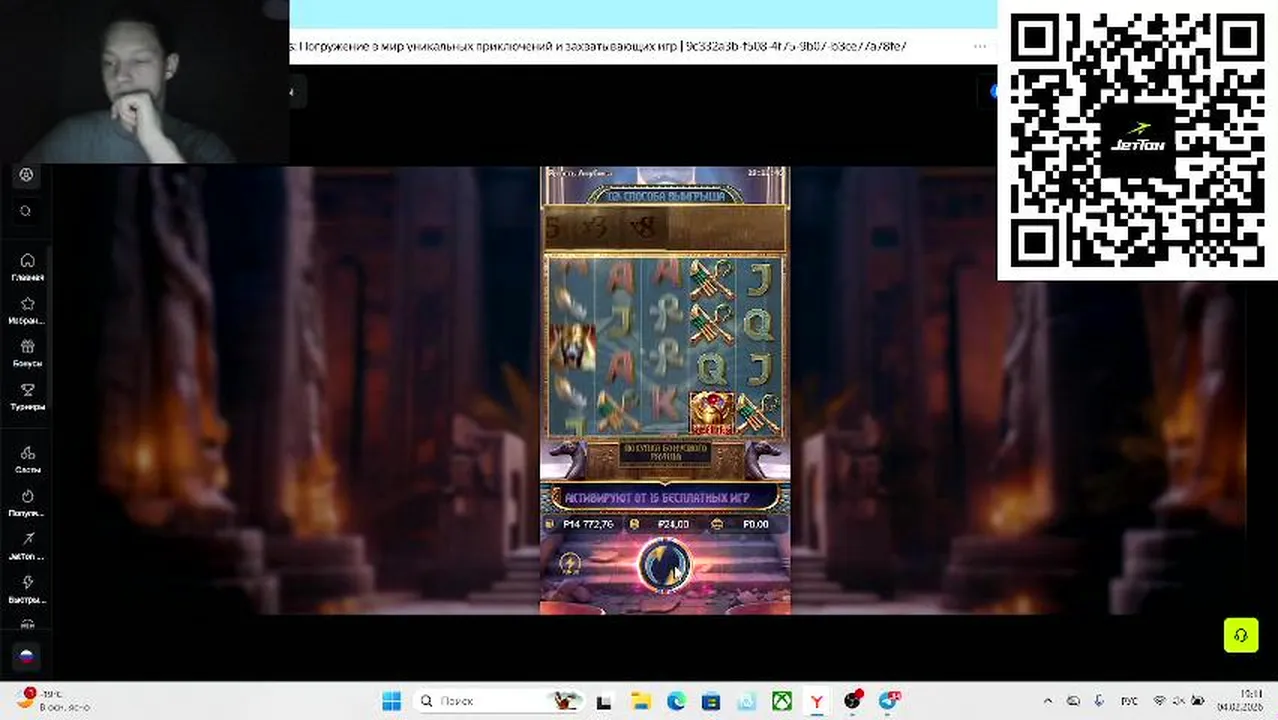The height and width of the screenshot is (720, 1278).
Task: Click the page title text in browser bar
Action: (598, 46)
